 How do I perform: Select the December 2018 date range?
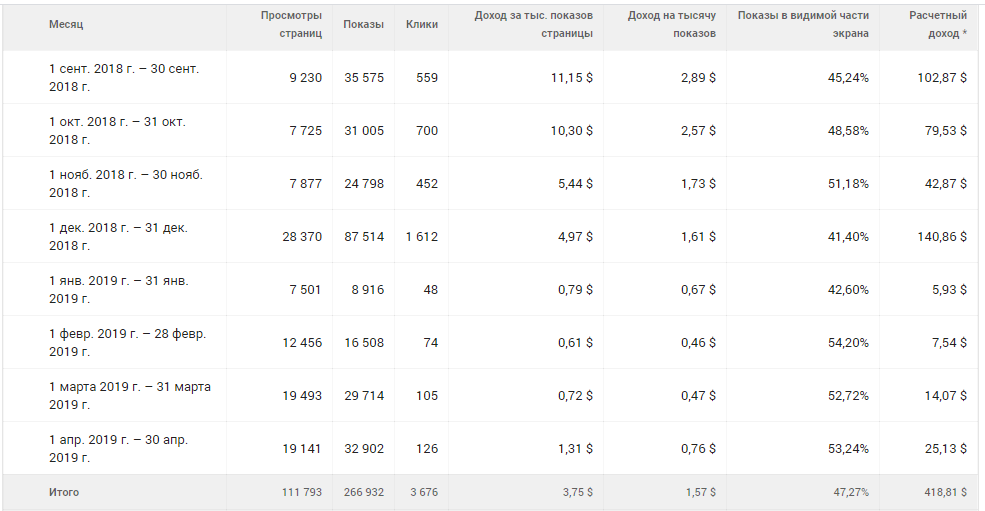[118, 236]
